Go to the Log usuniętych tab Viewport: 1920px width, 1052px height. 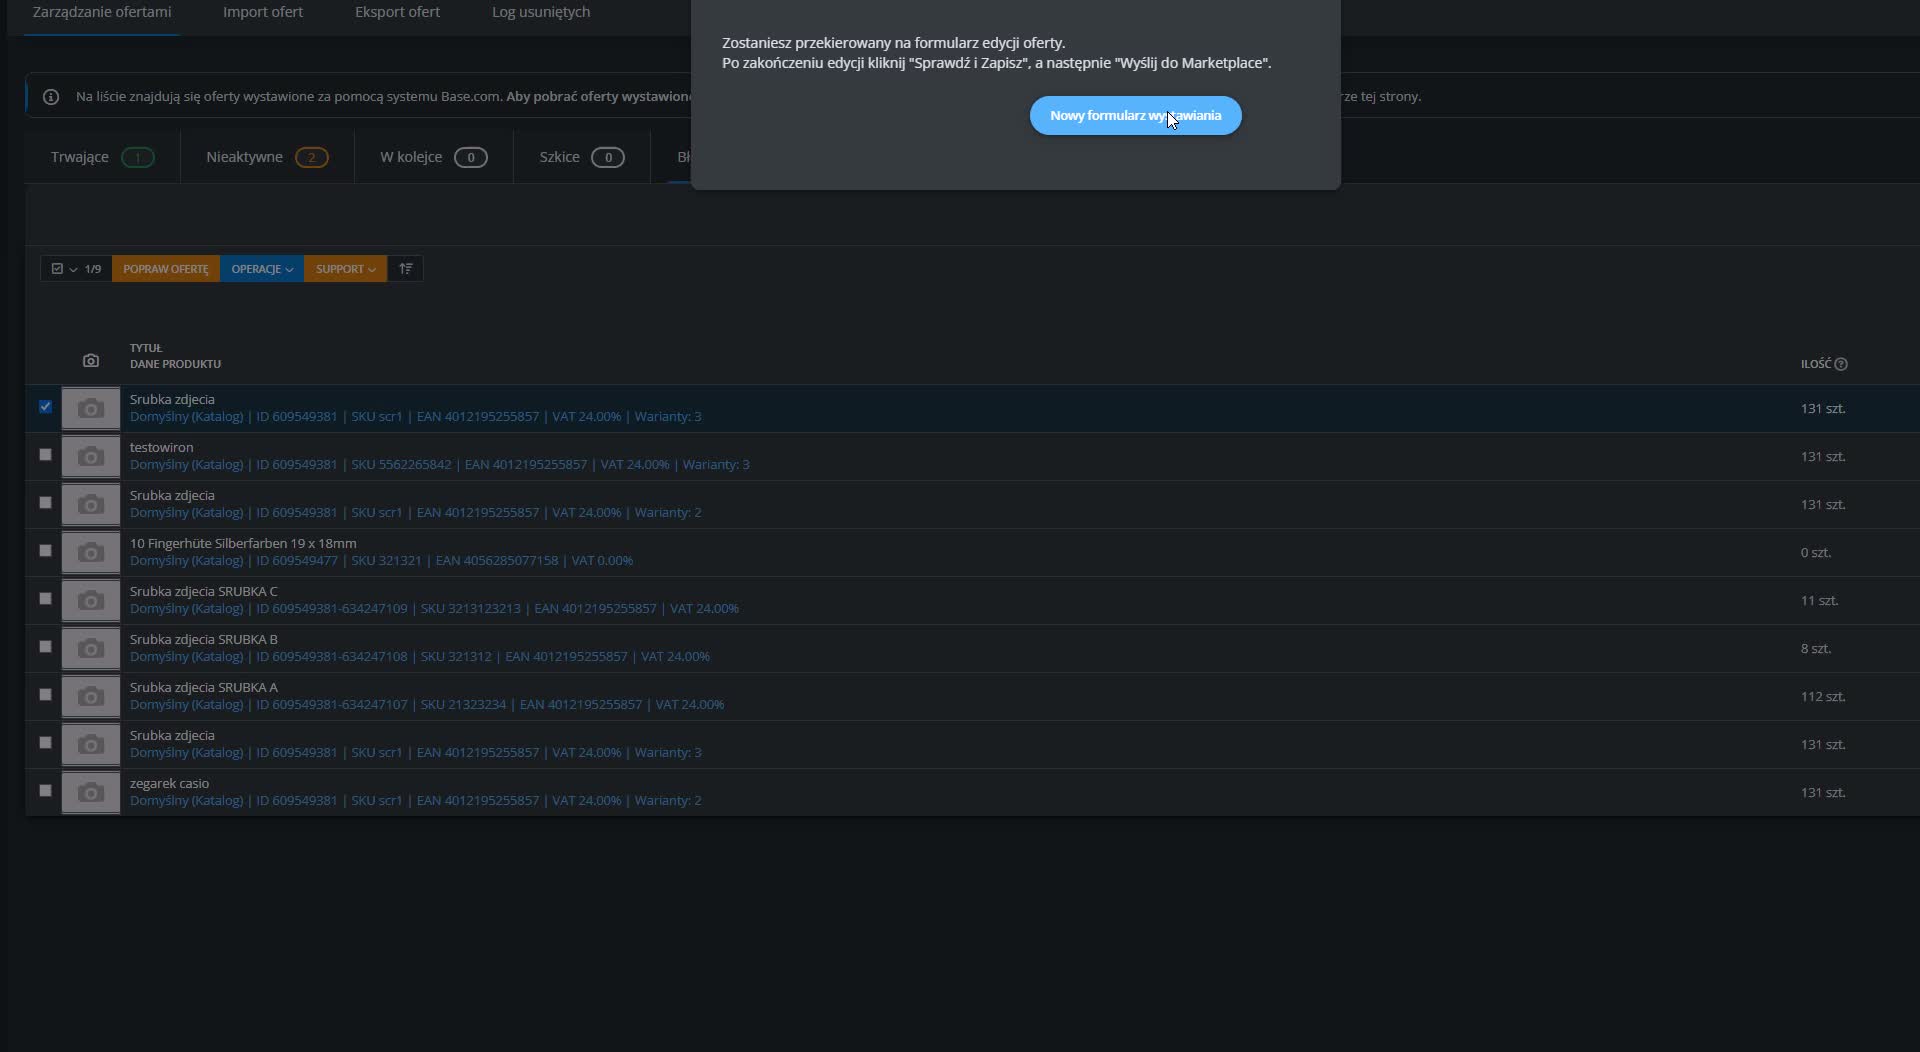[541, 12]
